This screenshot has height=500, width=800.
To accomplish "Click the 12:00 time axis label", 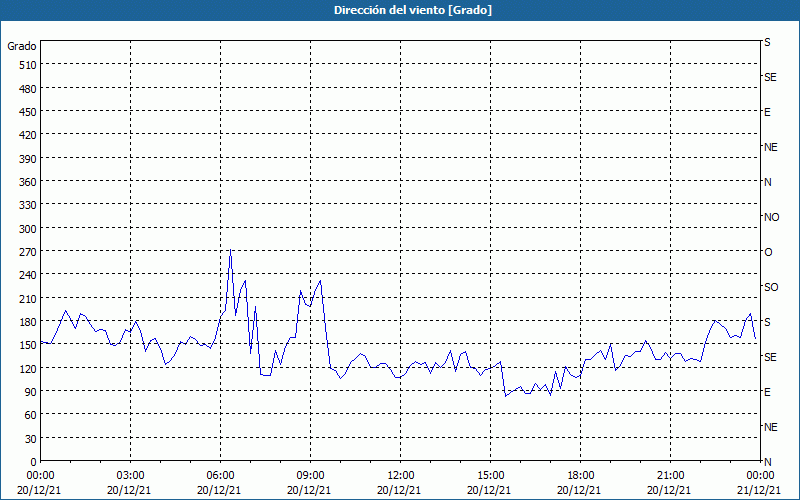I will tap(401, 476).
